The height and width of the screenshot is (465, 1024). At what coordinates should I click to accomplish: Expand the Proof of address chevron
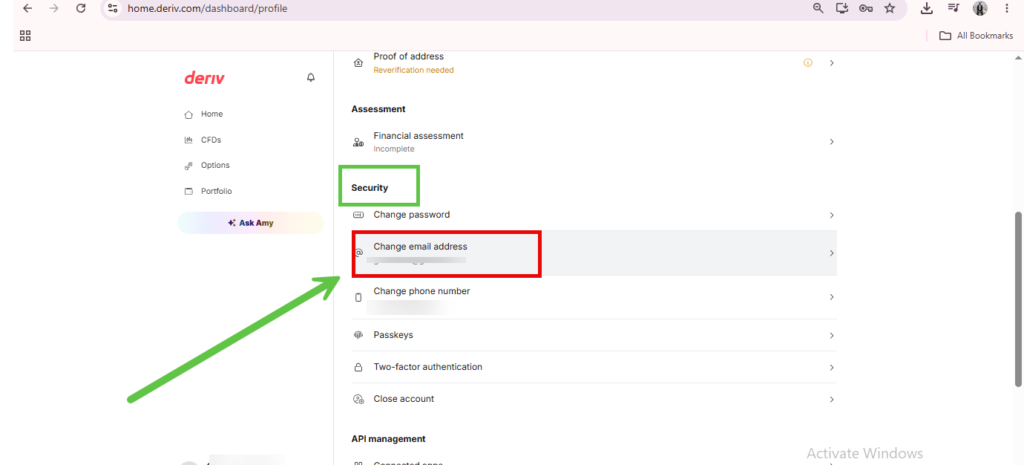pos(831,63)
